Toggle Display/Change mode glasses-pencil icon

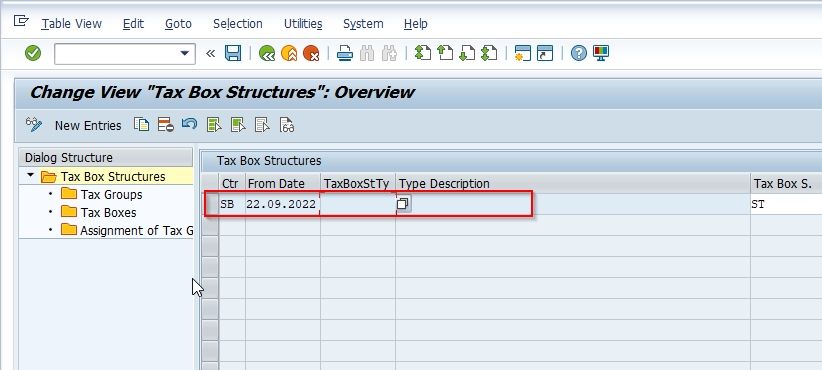[34, 125]
